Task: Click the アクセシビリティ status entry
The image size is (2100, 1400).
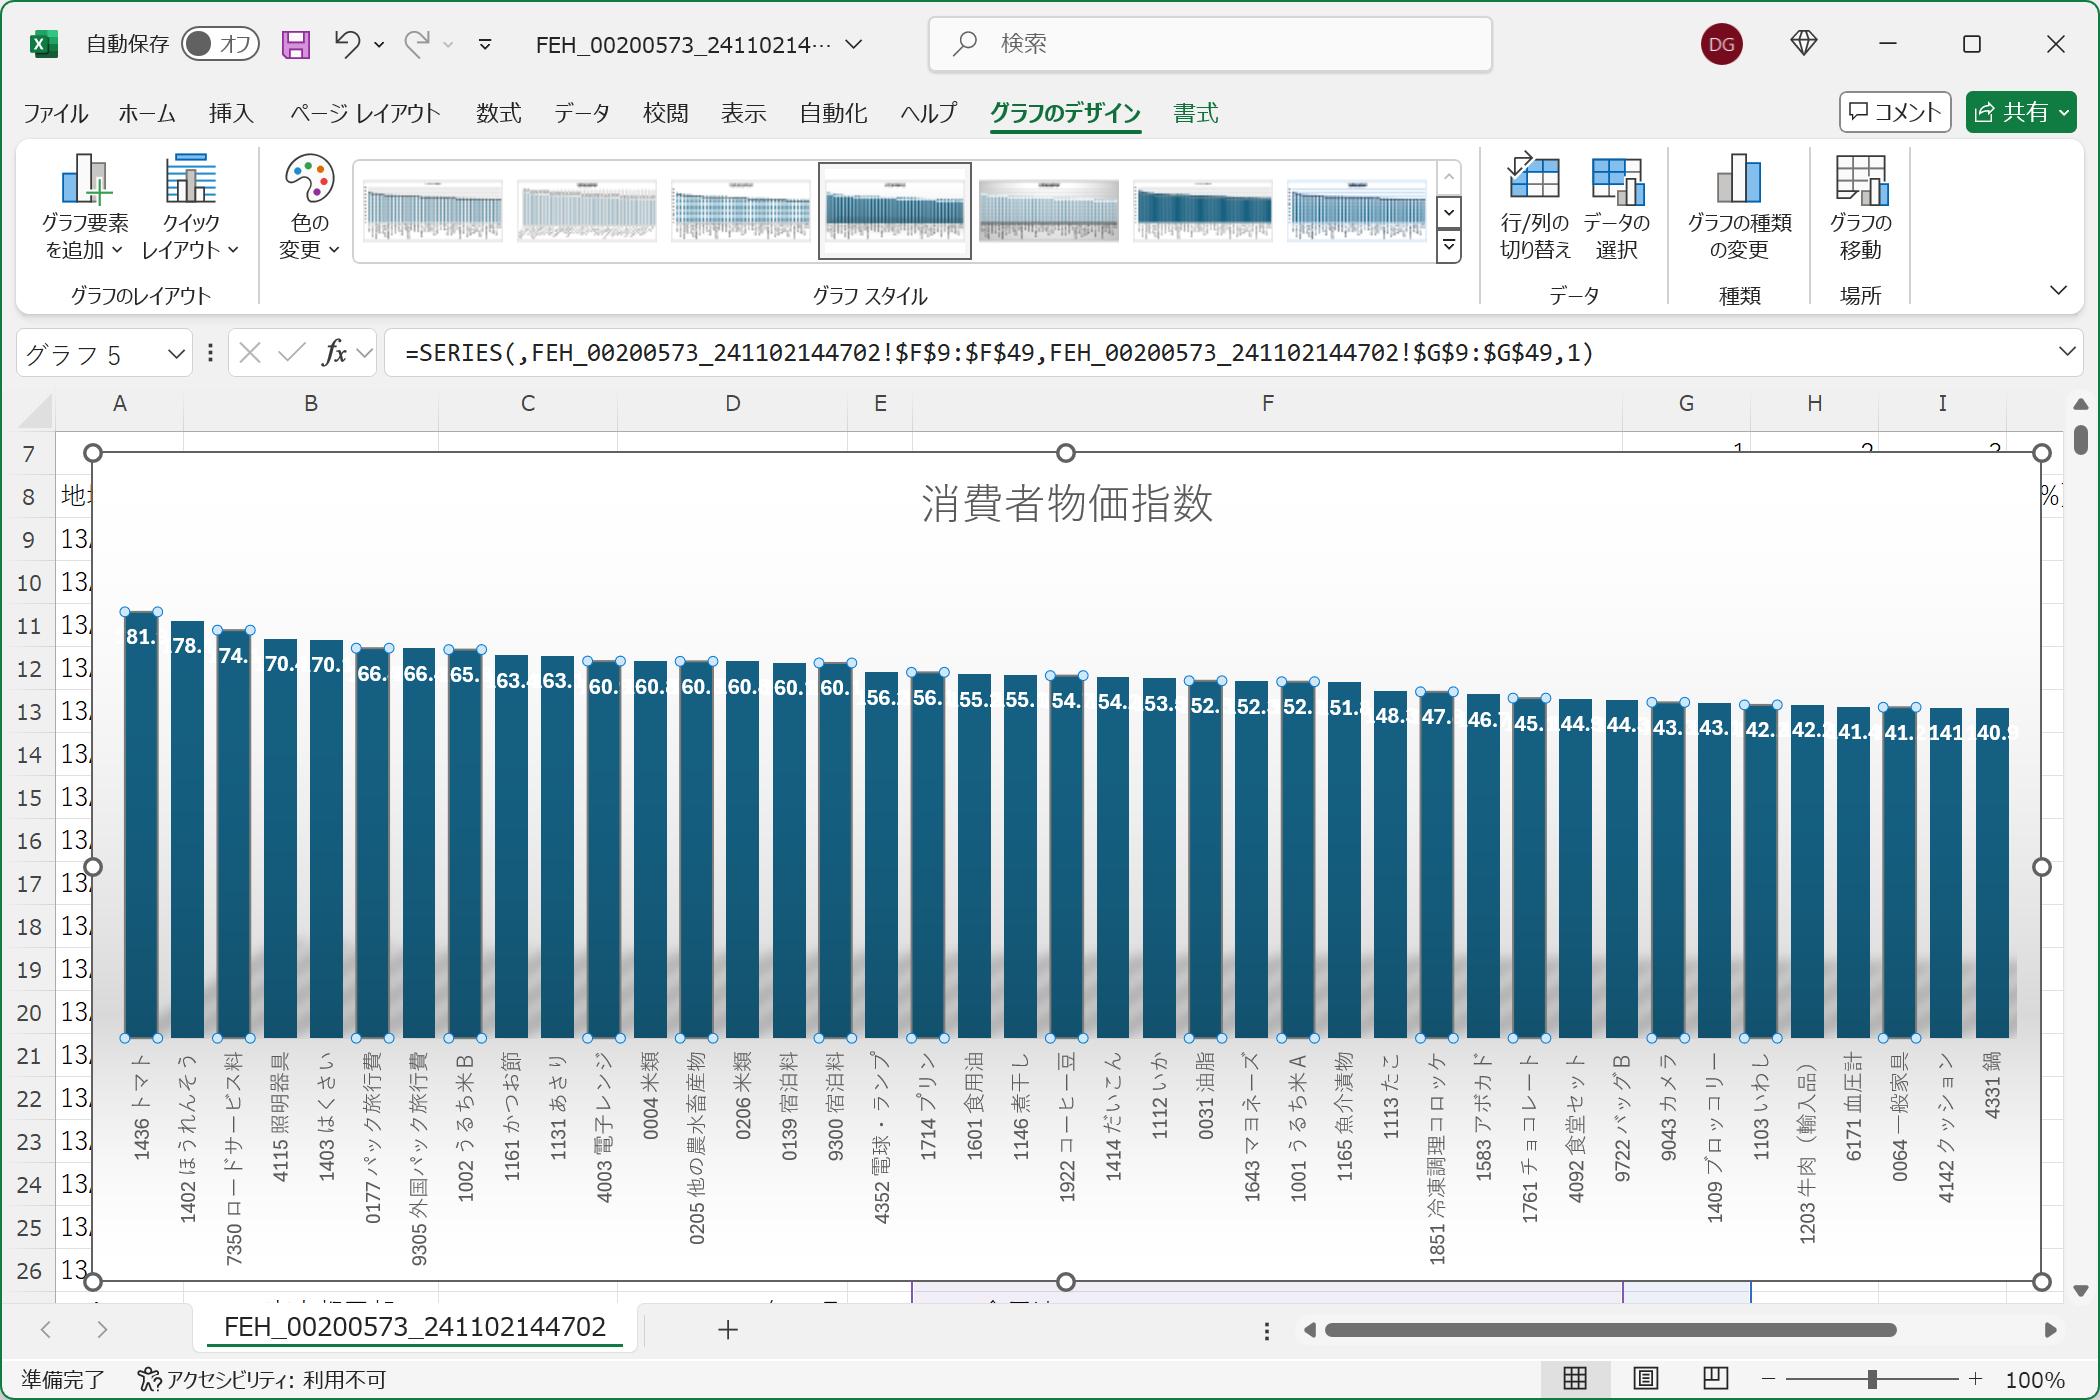Action: pos(261,1380)
